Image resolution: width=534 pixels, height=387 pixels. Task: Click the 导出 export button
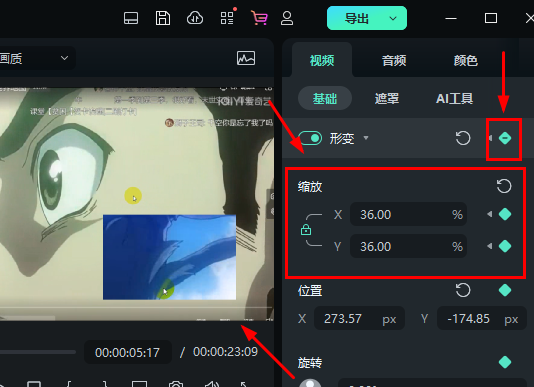pyautogui.click(x=356, y=18)
